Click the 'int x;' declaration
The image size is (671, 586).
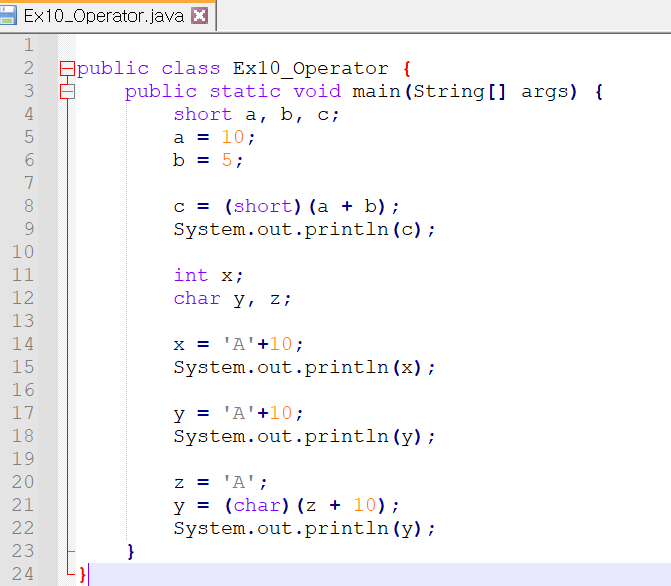tap(208, 275)
